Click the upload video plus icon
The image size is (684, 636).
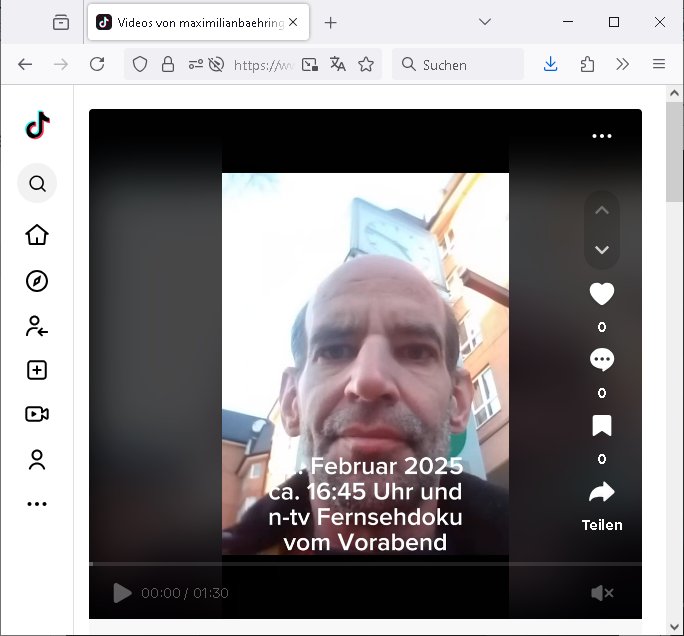[37, 370]
